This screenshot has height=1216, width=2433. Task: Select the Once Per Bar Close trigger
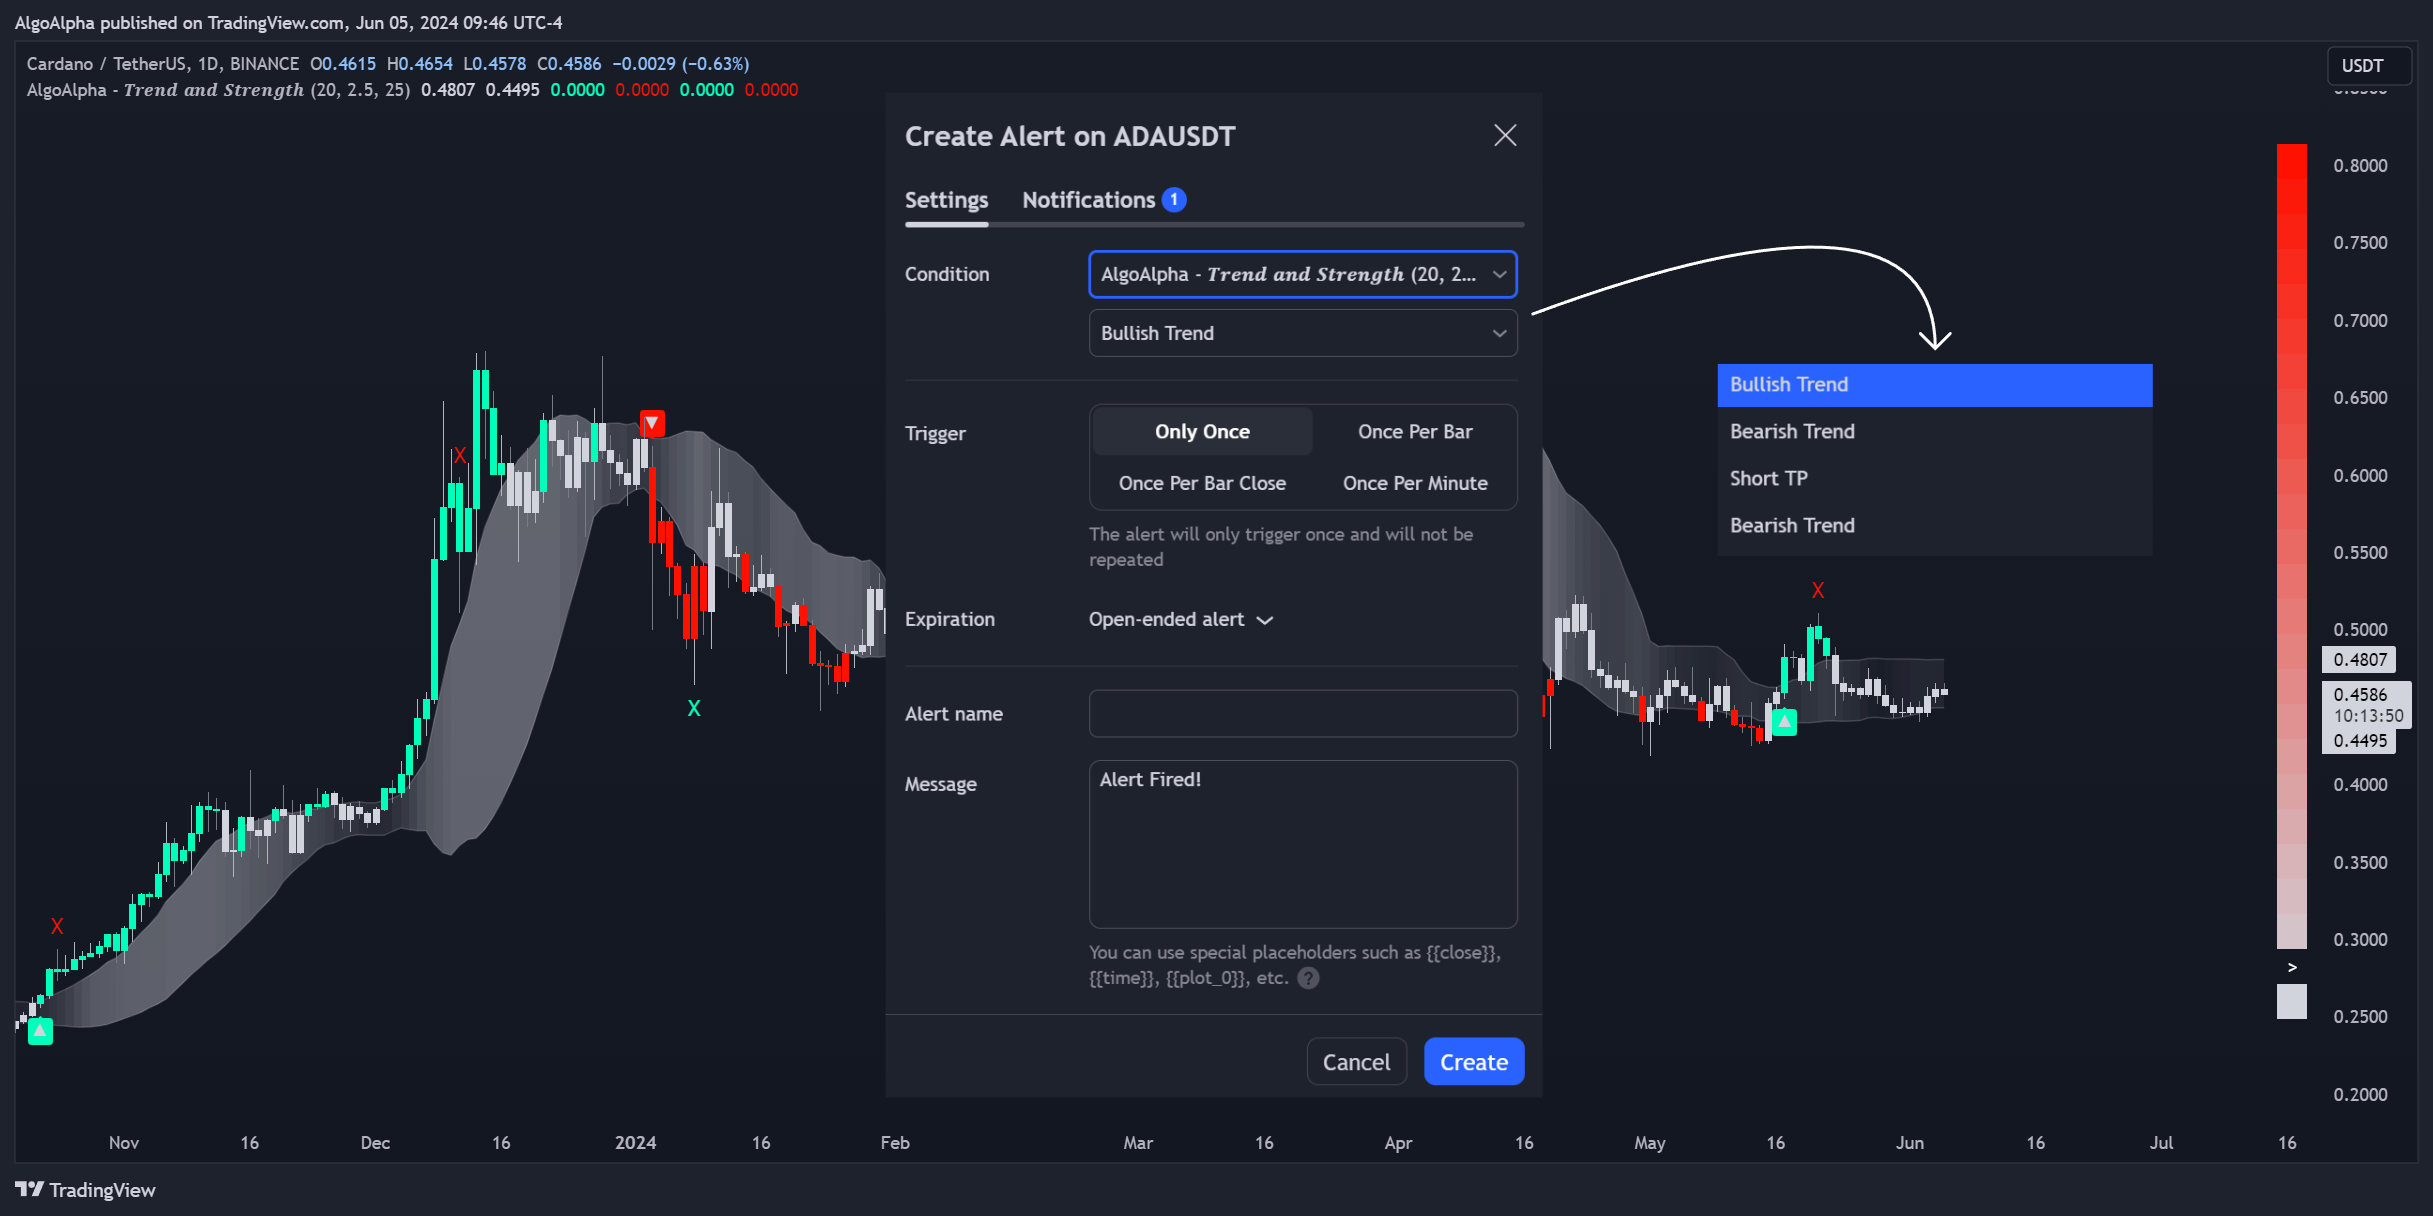(x=1202, y=483)
